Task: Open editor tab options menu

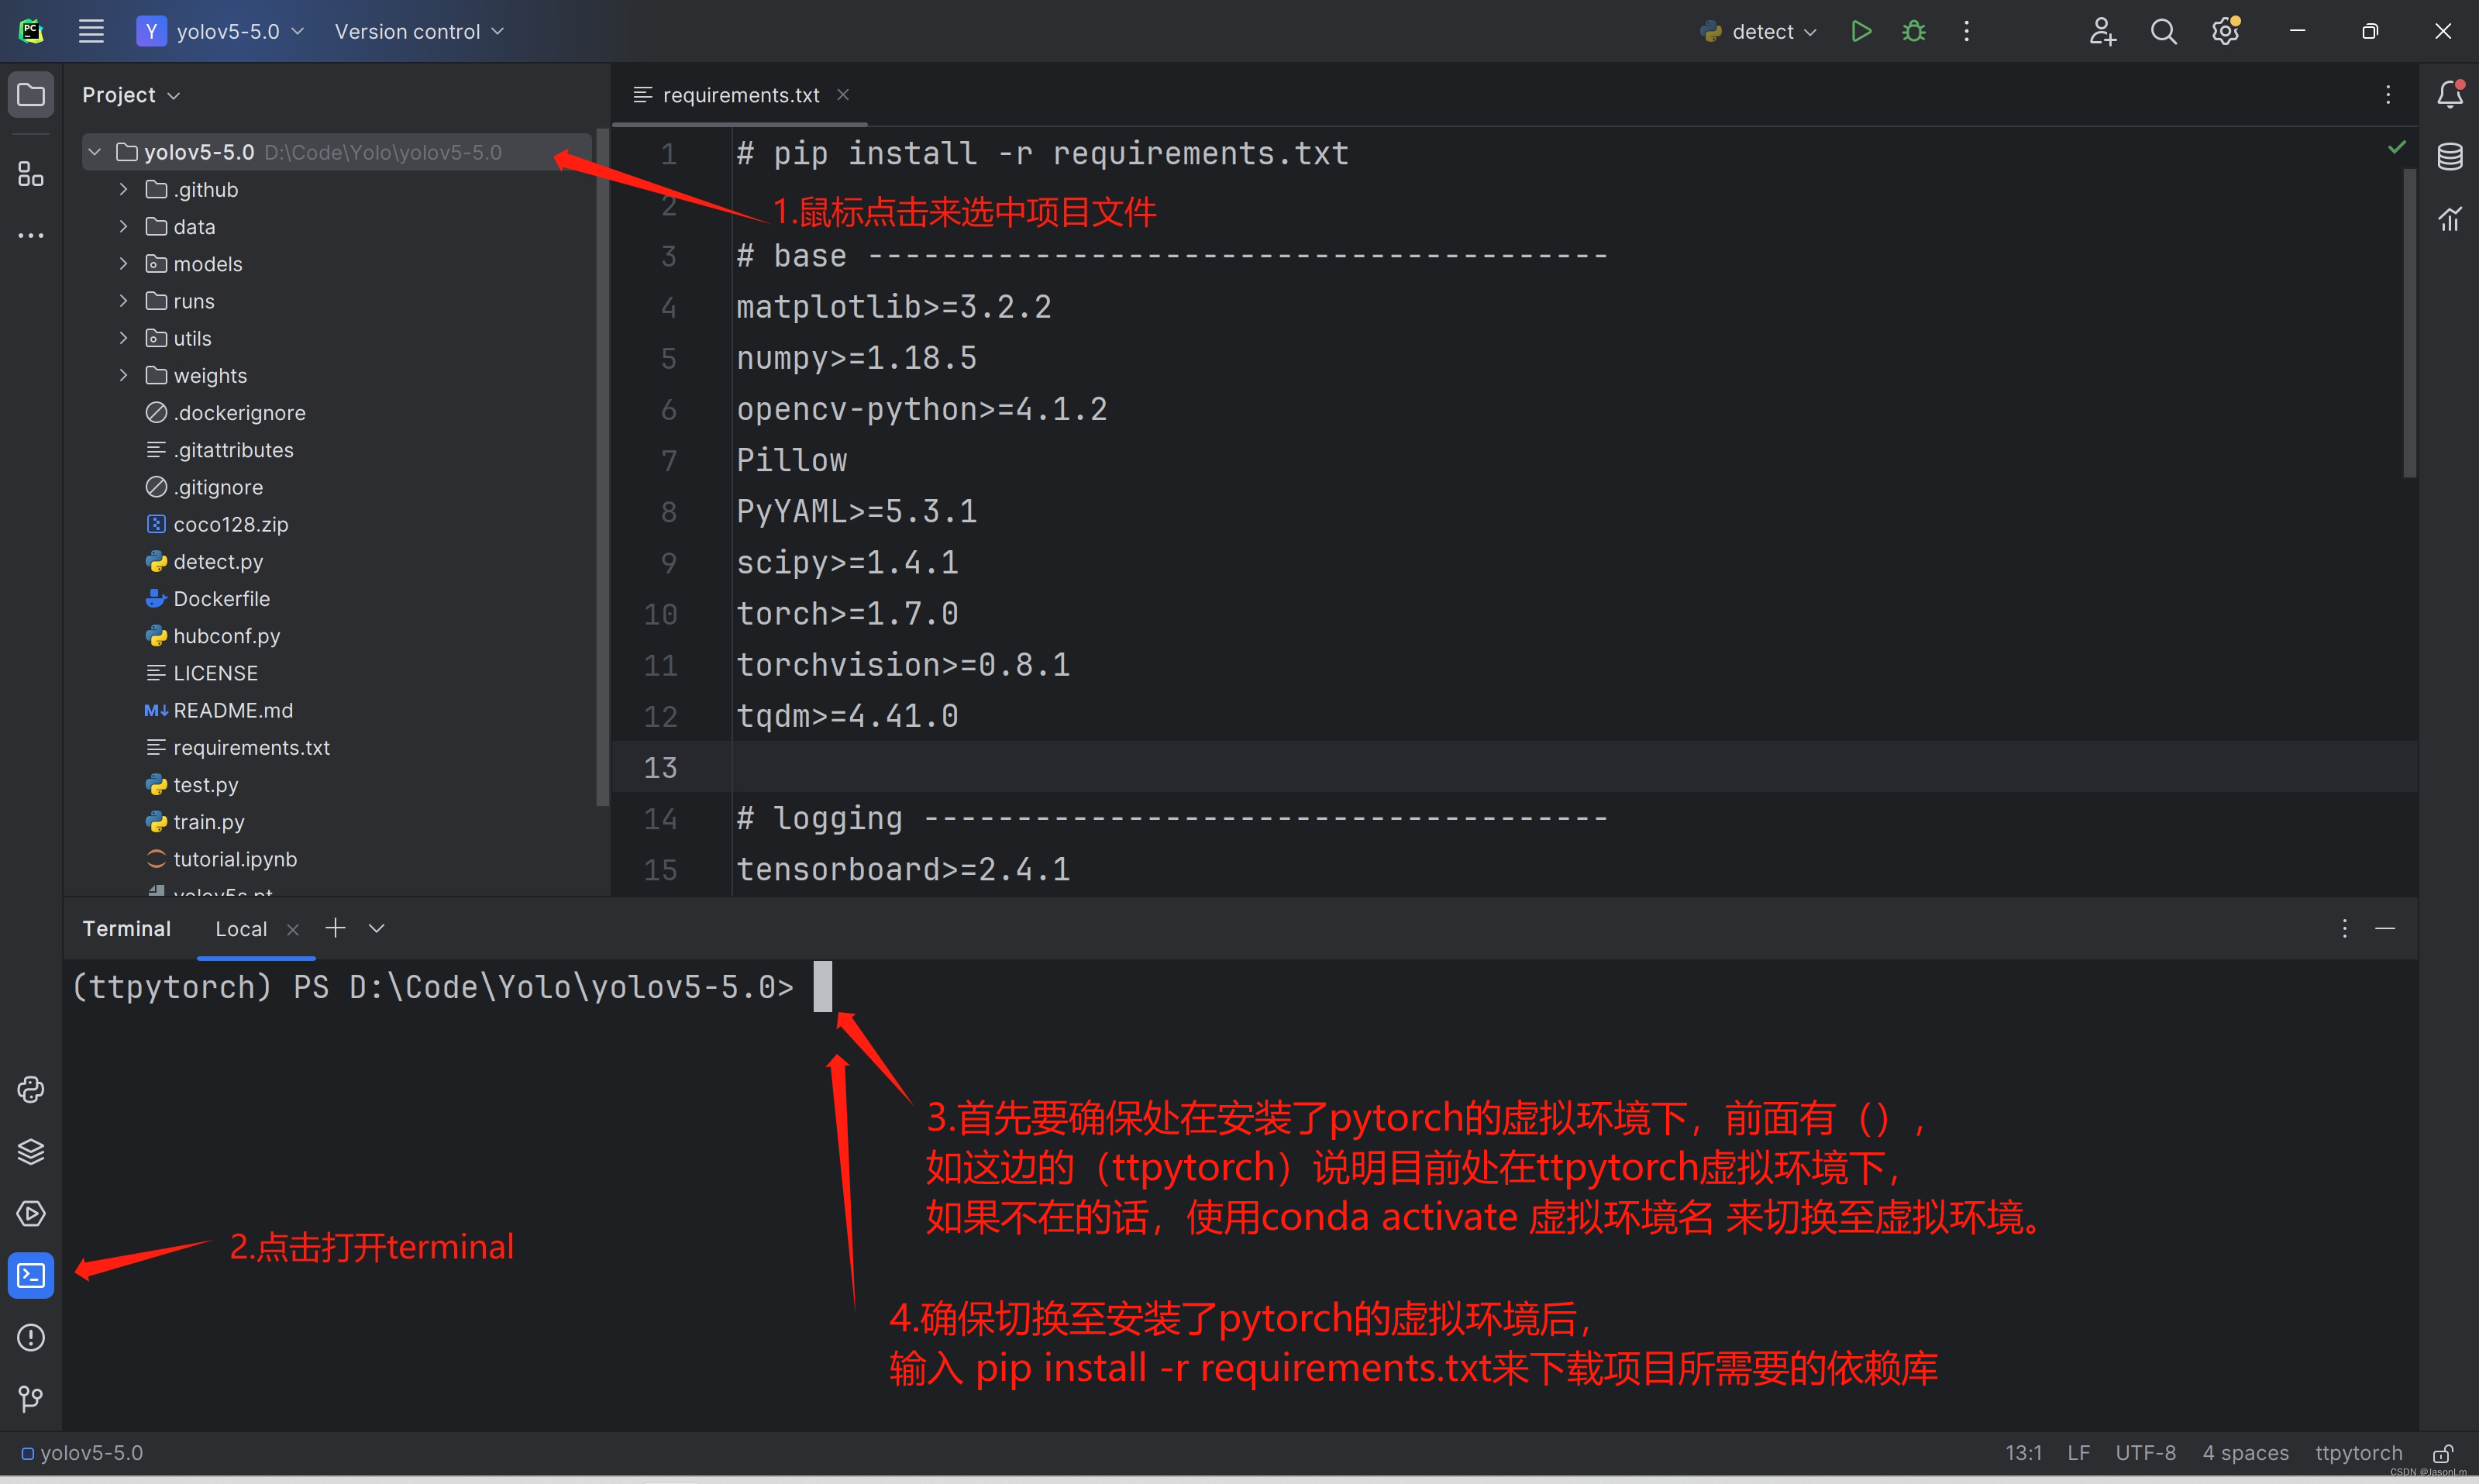Action: (2388, 94)
